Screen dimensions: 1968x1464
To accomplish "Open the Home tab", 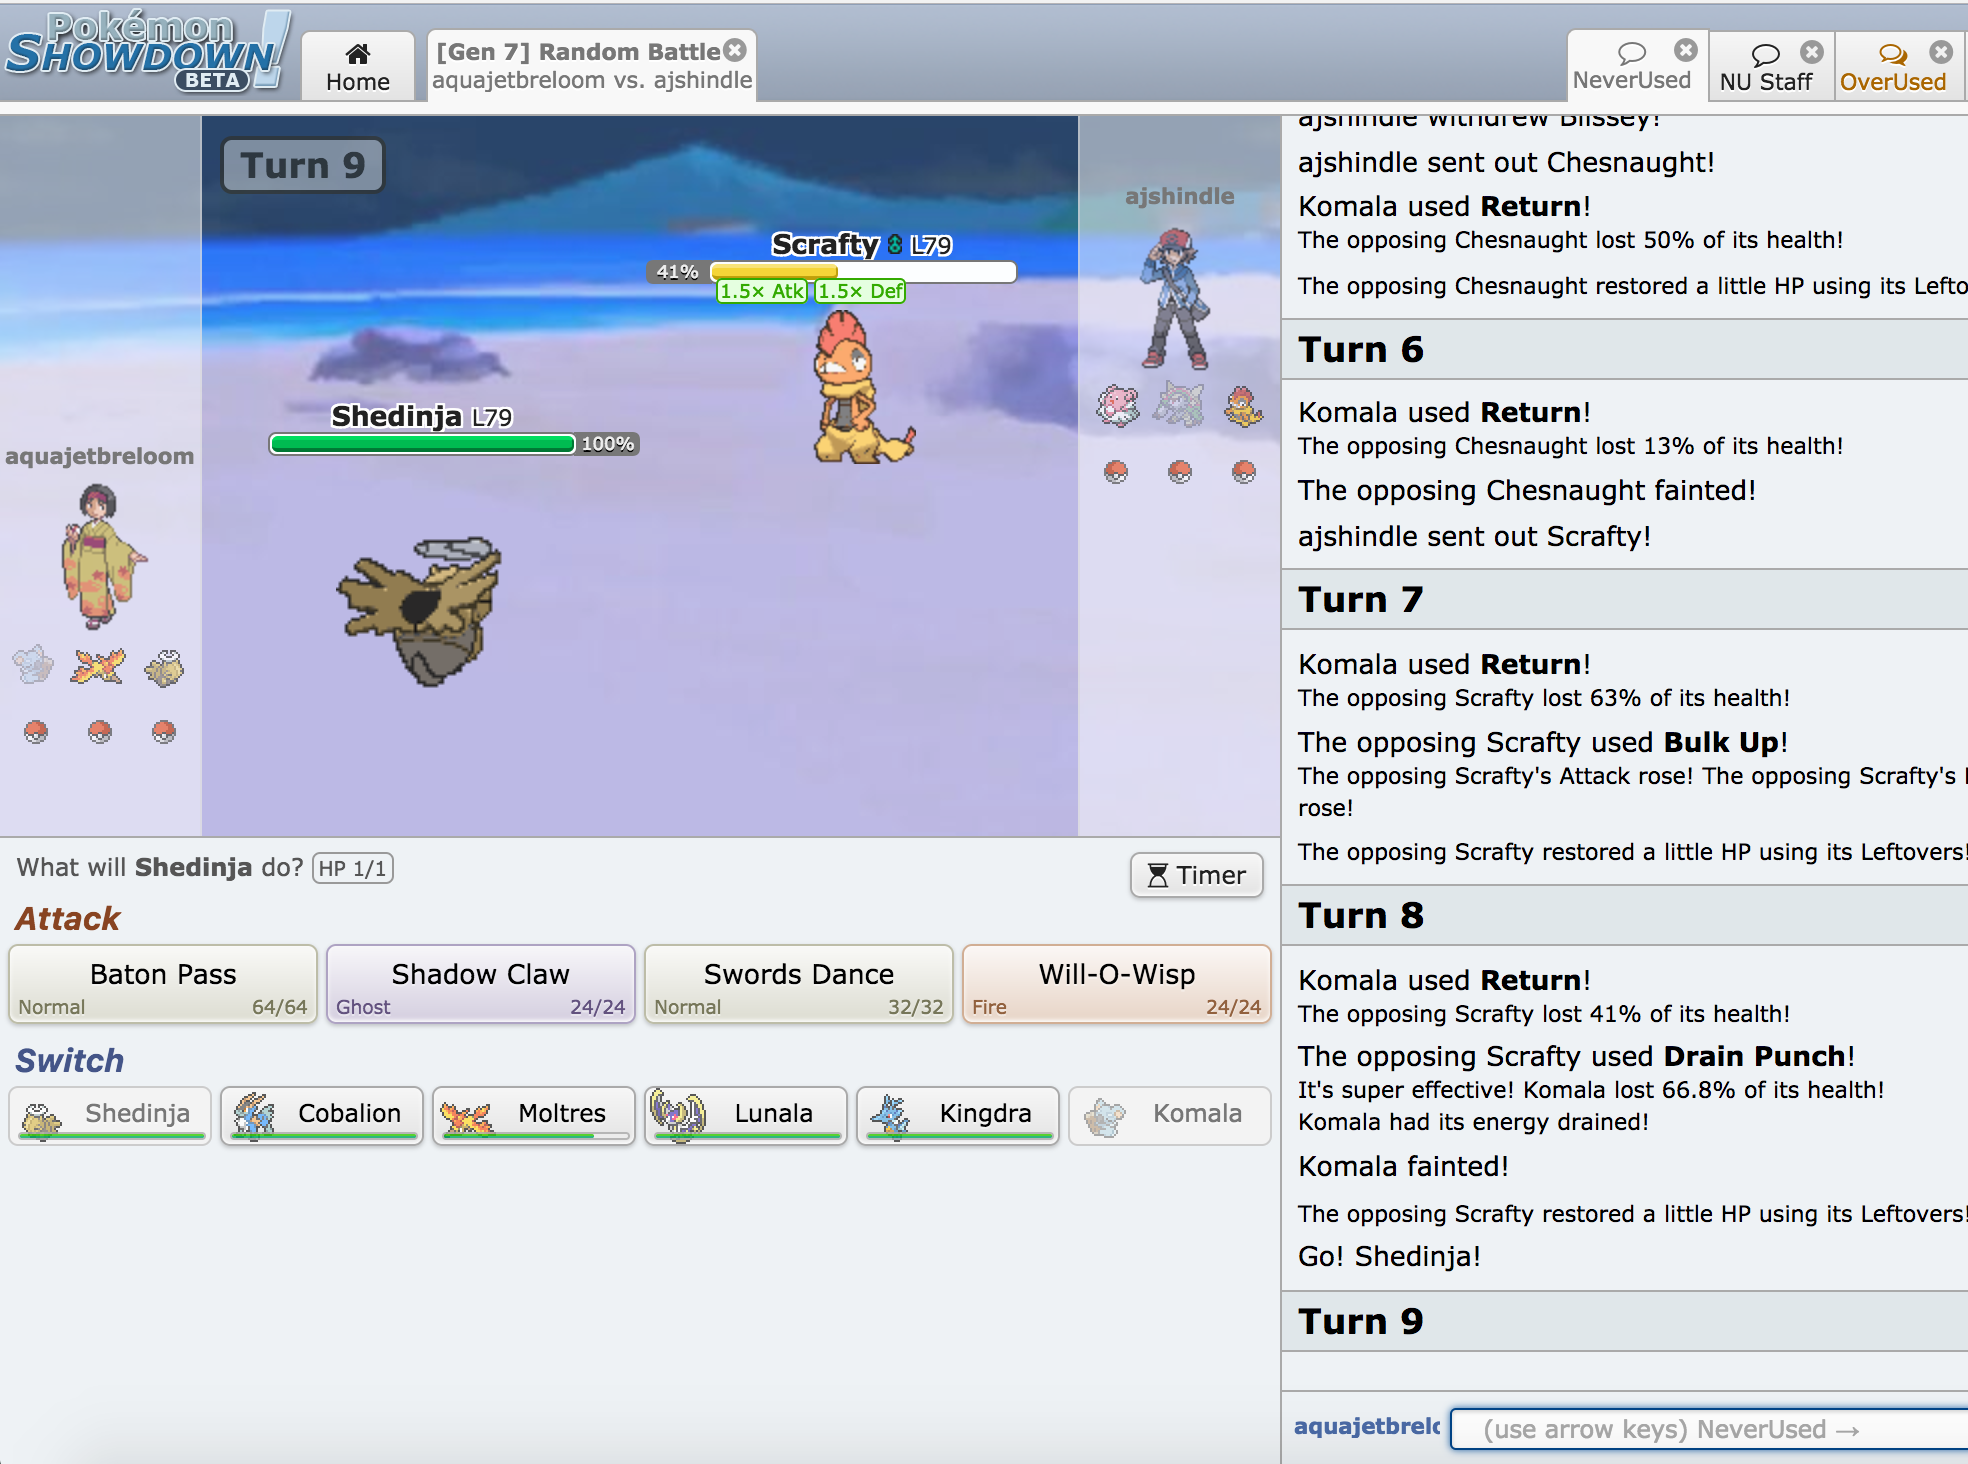I will click(358, 67).
